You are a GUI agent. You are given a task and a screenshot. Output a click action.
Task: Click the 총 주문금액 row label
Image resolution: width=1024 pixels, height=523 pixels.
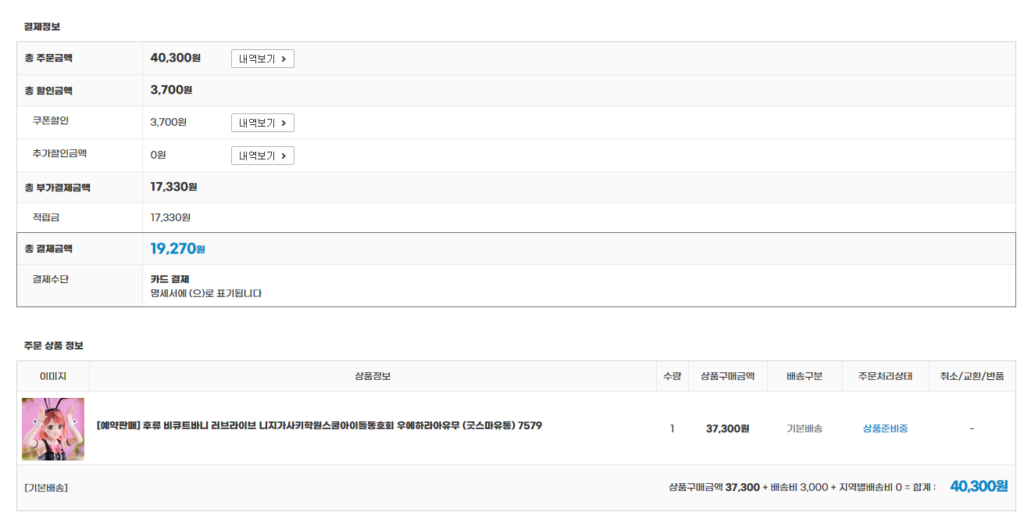48,58
